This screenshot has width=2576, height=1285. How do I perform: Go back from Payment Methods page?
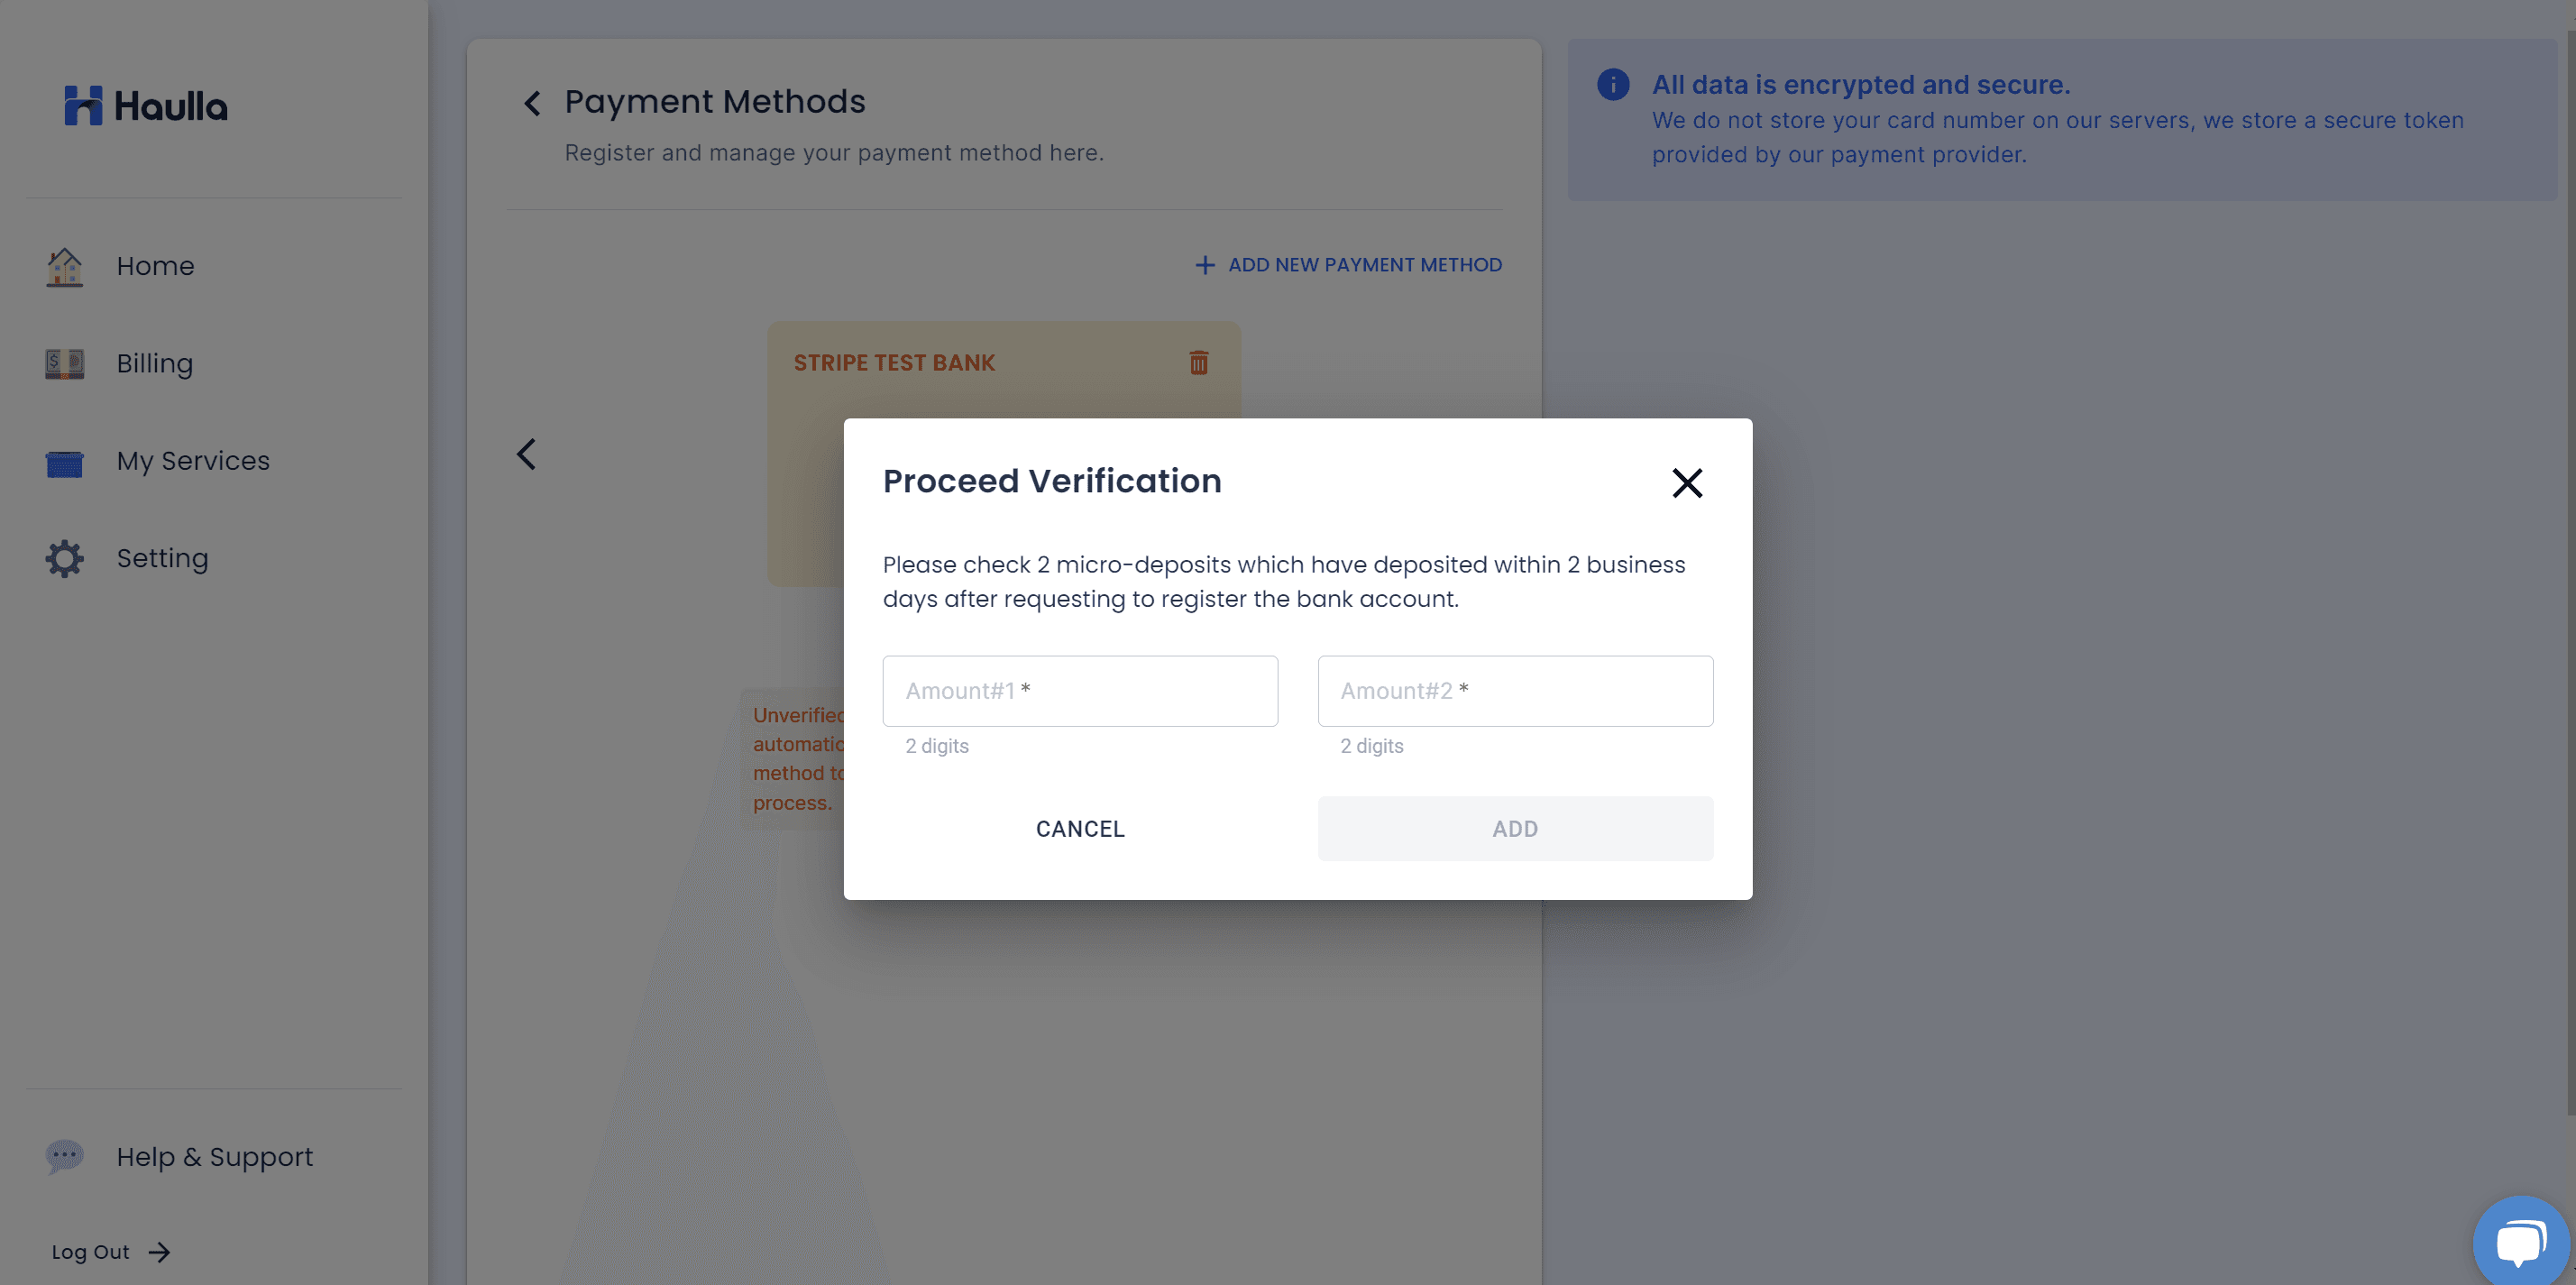[533, 103]
